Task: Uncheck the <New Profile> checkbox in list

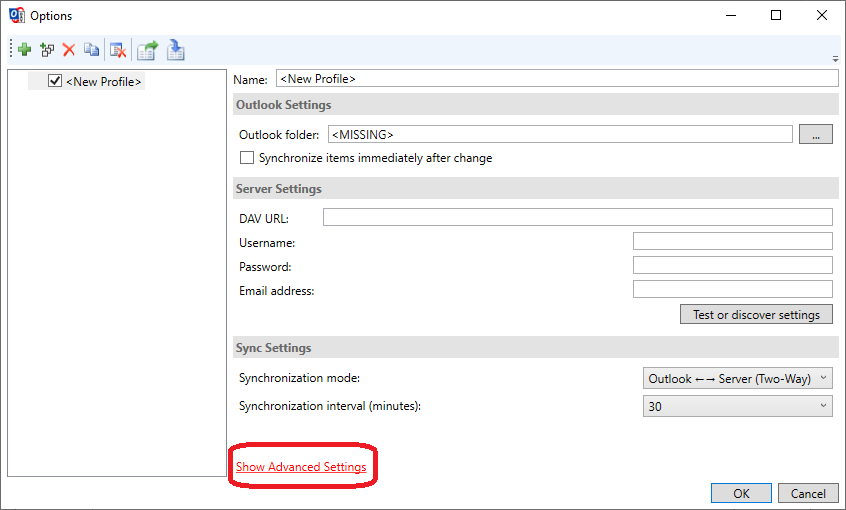Action: click(55, 81)
